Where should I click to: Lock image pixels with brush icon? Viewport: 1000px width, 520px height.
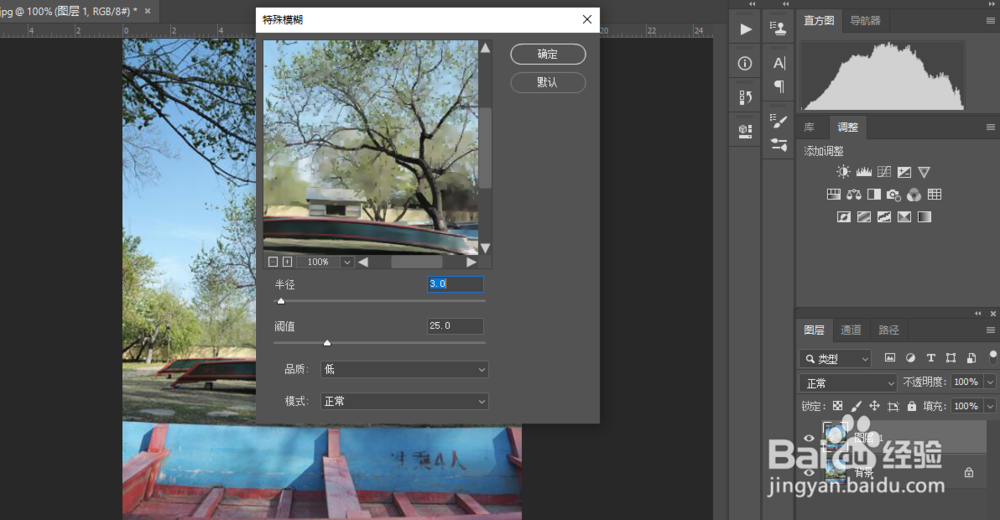click(857, 406)
